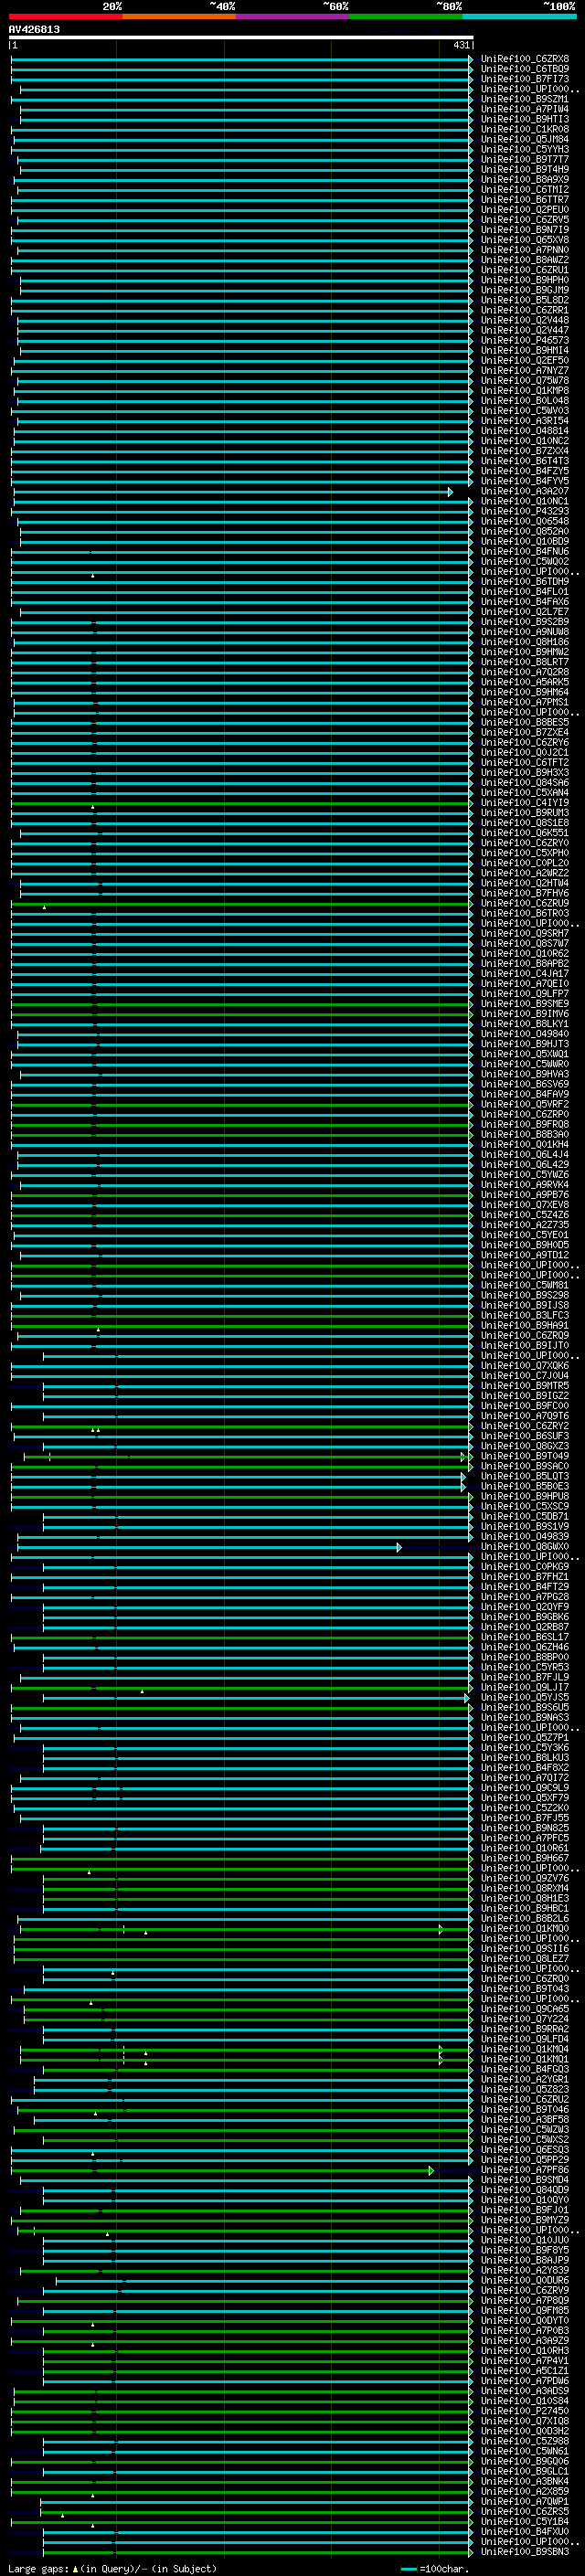The image size is (585, 2576).
Task: Select hit label UniRef100_Q65XV8
Action: [525, 240]
